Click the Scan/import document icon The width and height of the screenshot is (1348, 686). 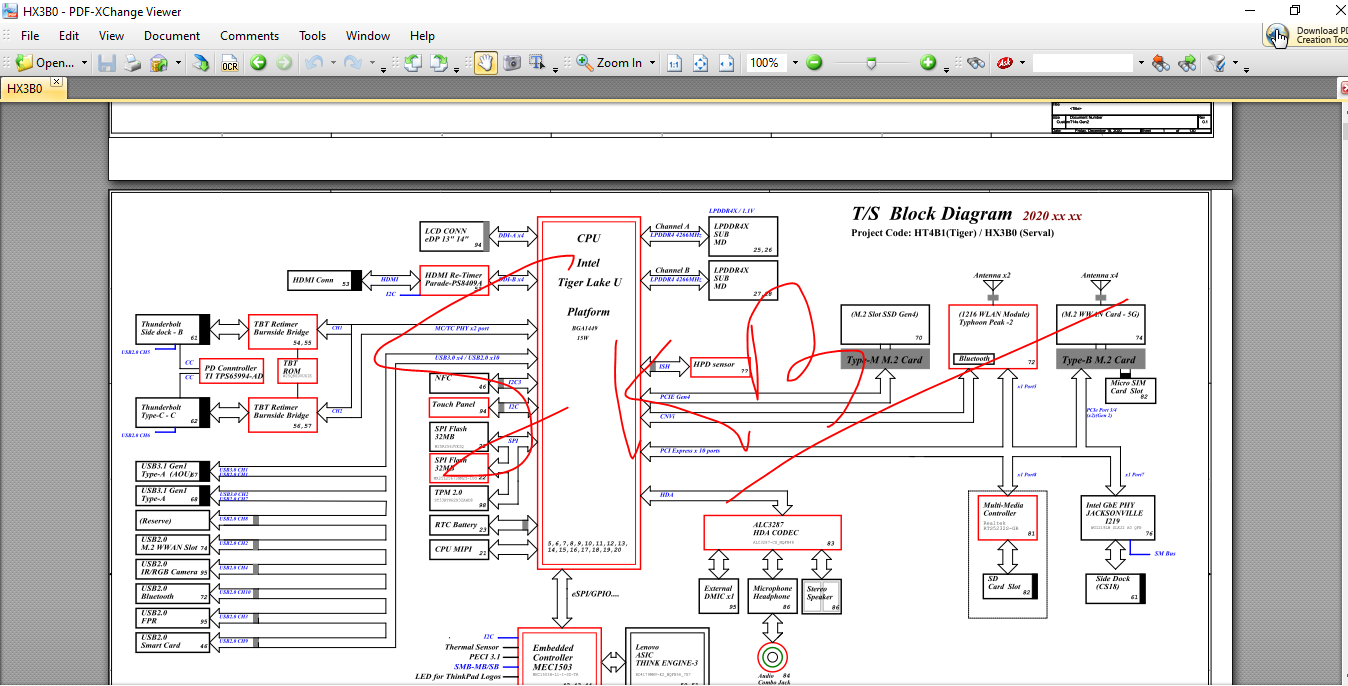click(x=202, y=63)
